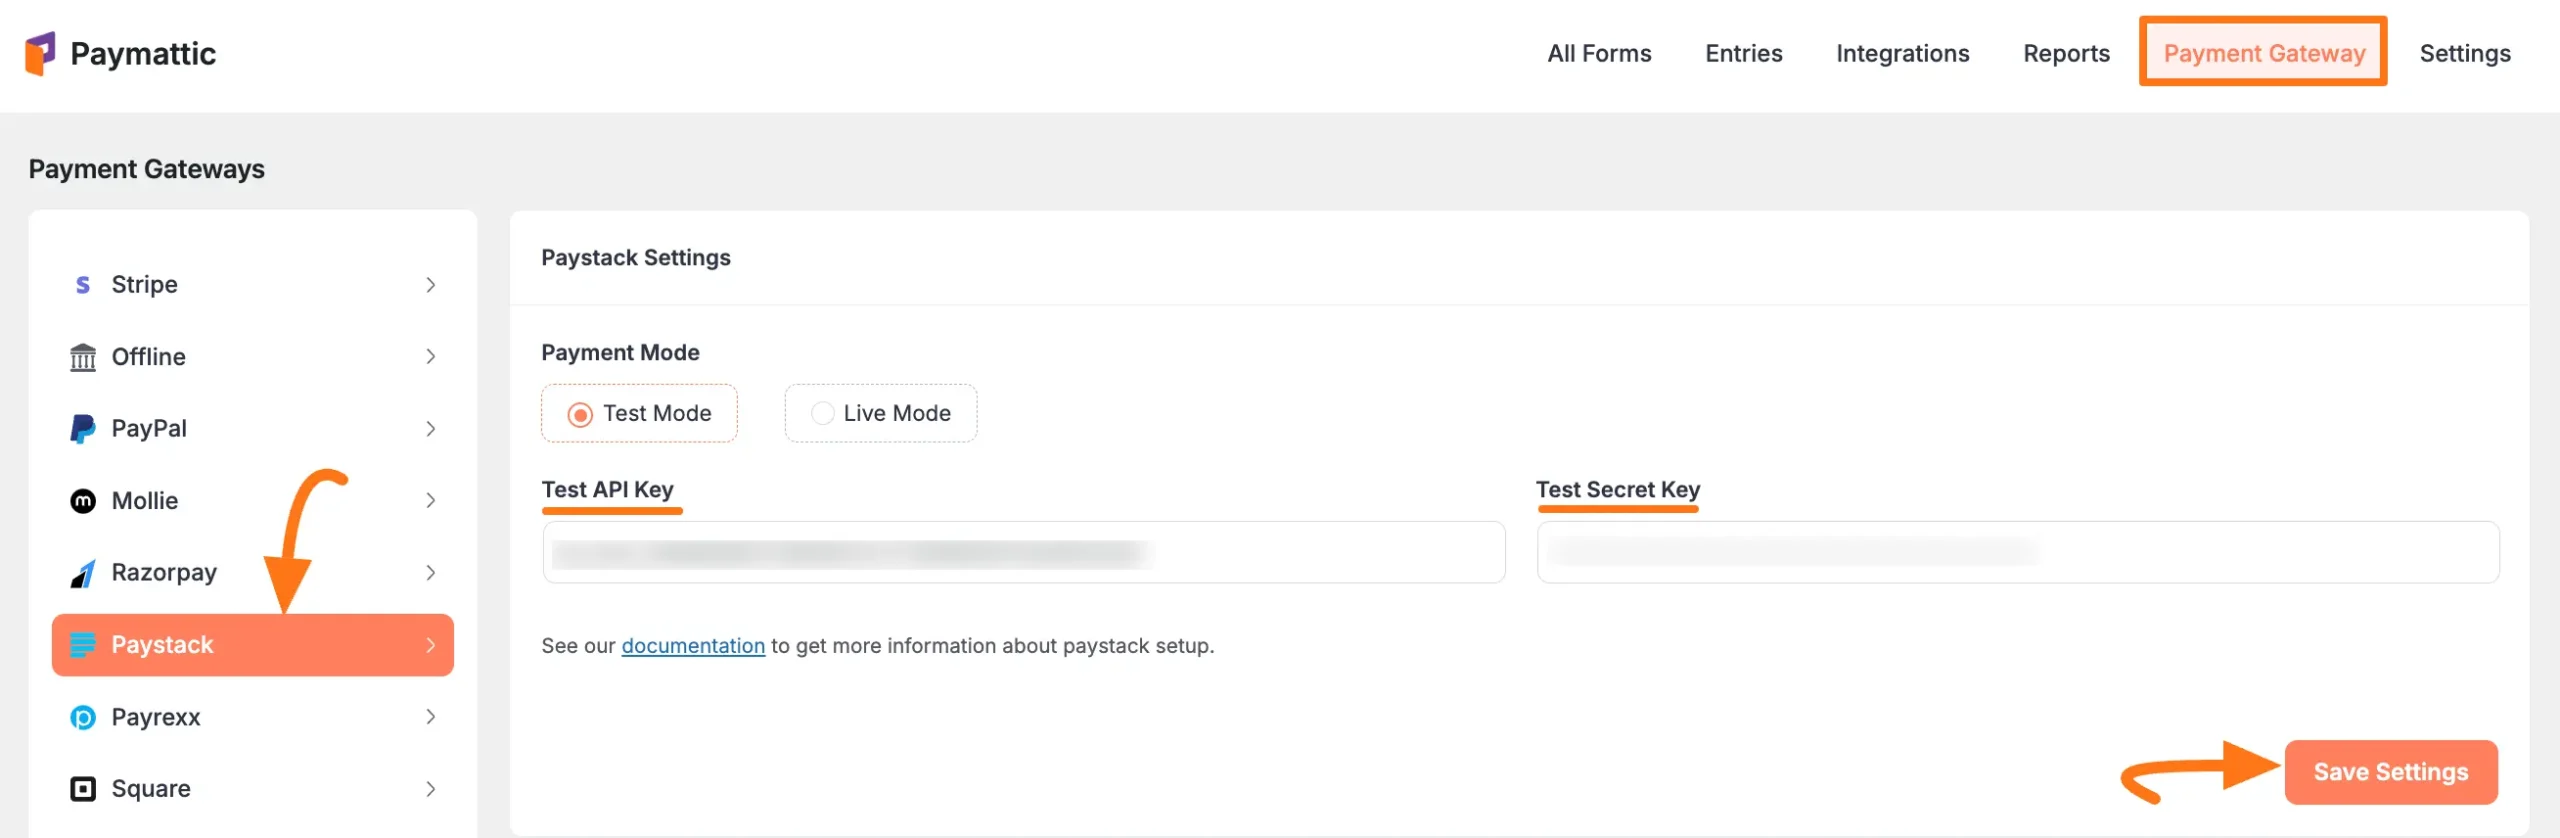Open the Settings menu item
2560x838 pixels.
click(2465, 53)
